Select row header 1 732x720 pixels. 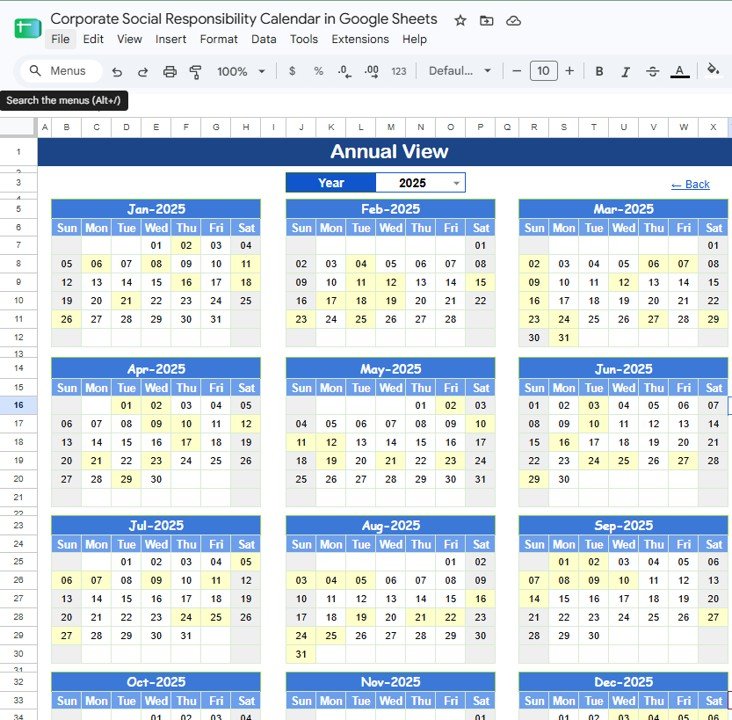(18, 152)
